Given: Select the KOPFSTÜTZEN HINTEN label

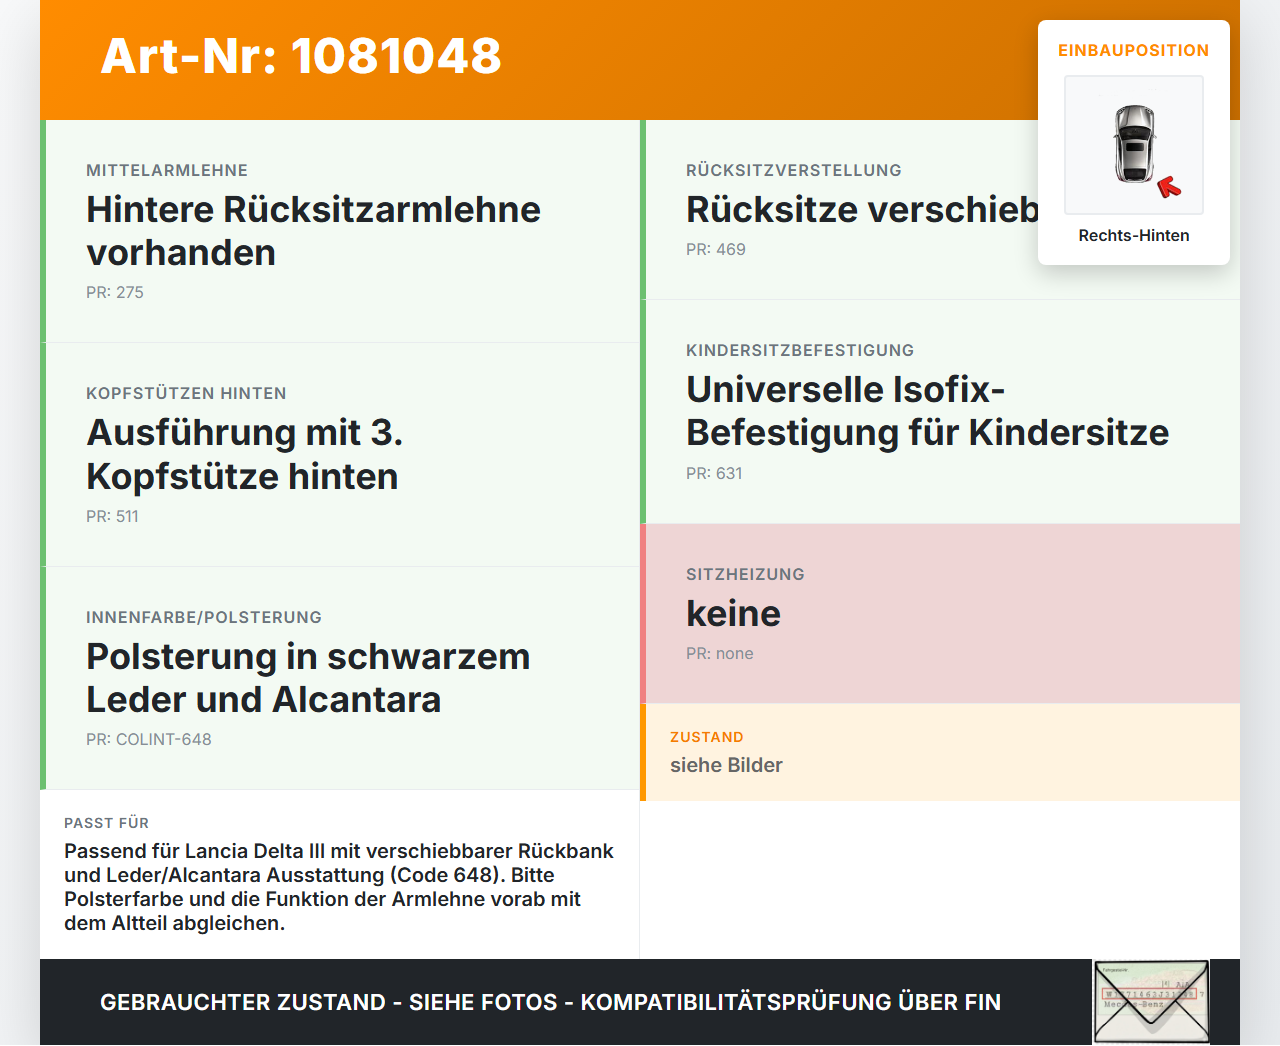Looking at the screenshot, I should point(186,393).
